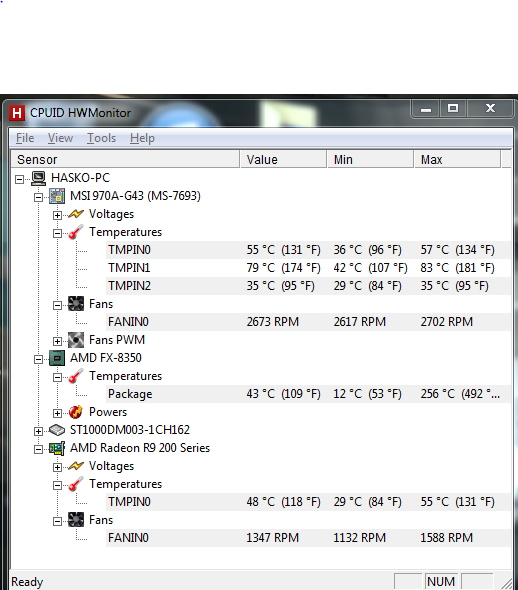Click the Fans PWM icon
Viewport: 518px width, 590px height.
[x=76, y=340]
